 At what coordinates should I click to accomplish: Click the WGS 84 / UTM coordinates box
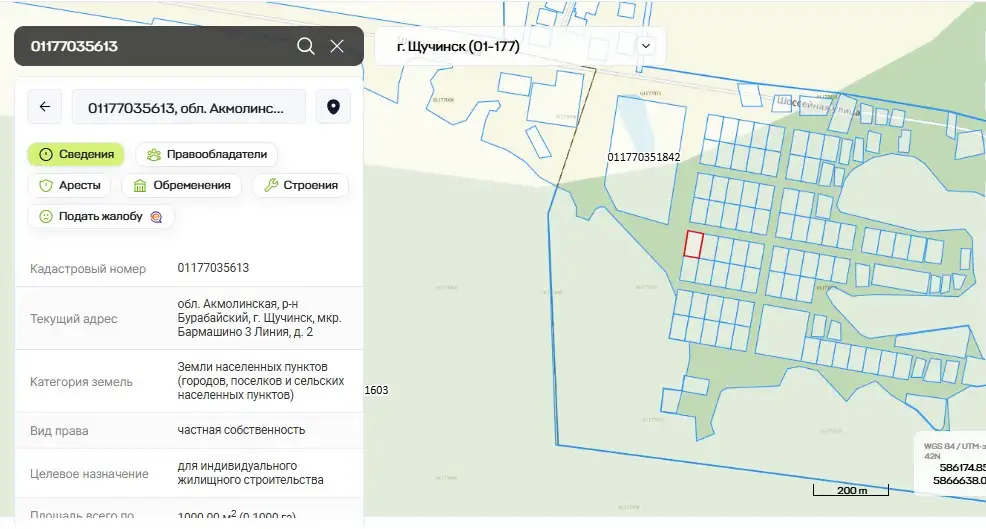pos(952,461)
